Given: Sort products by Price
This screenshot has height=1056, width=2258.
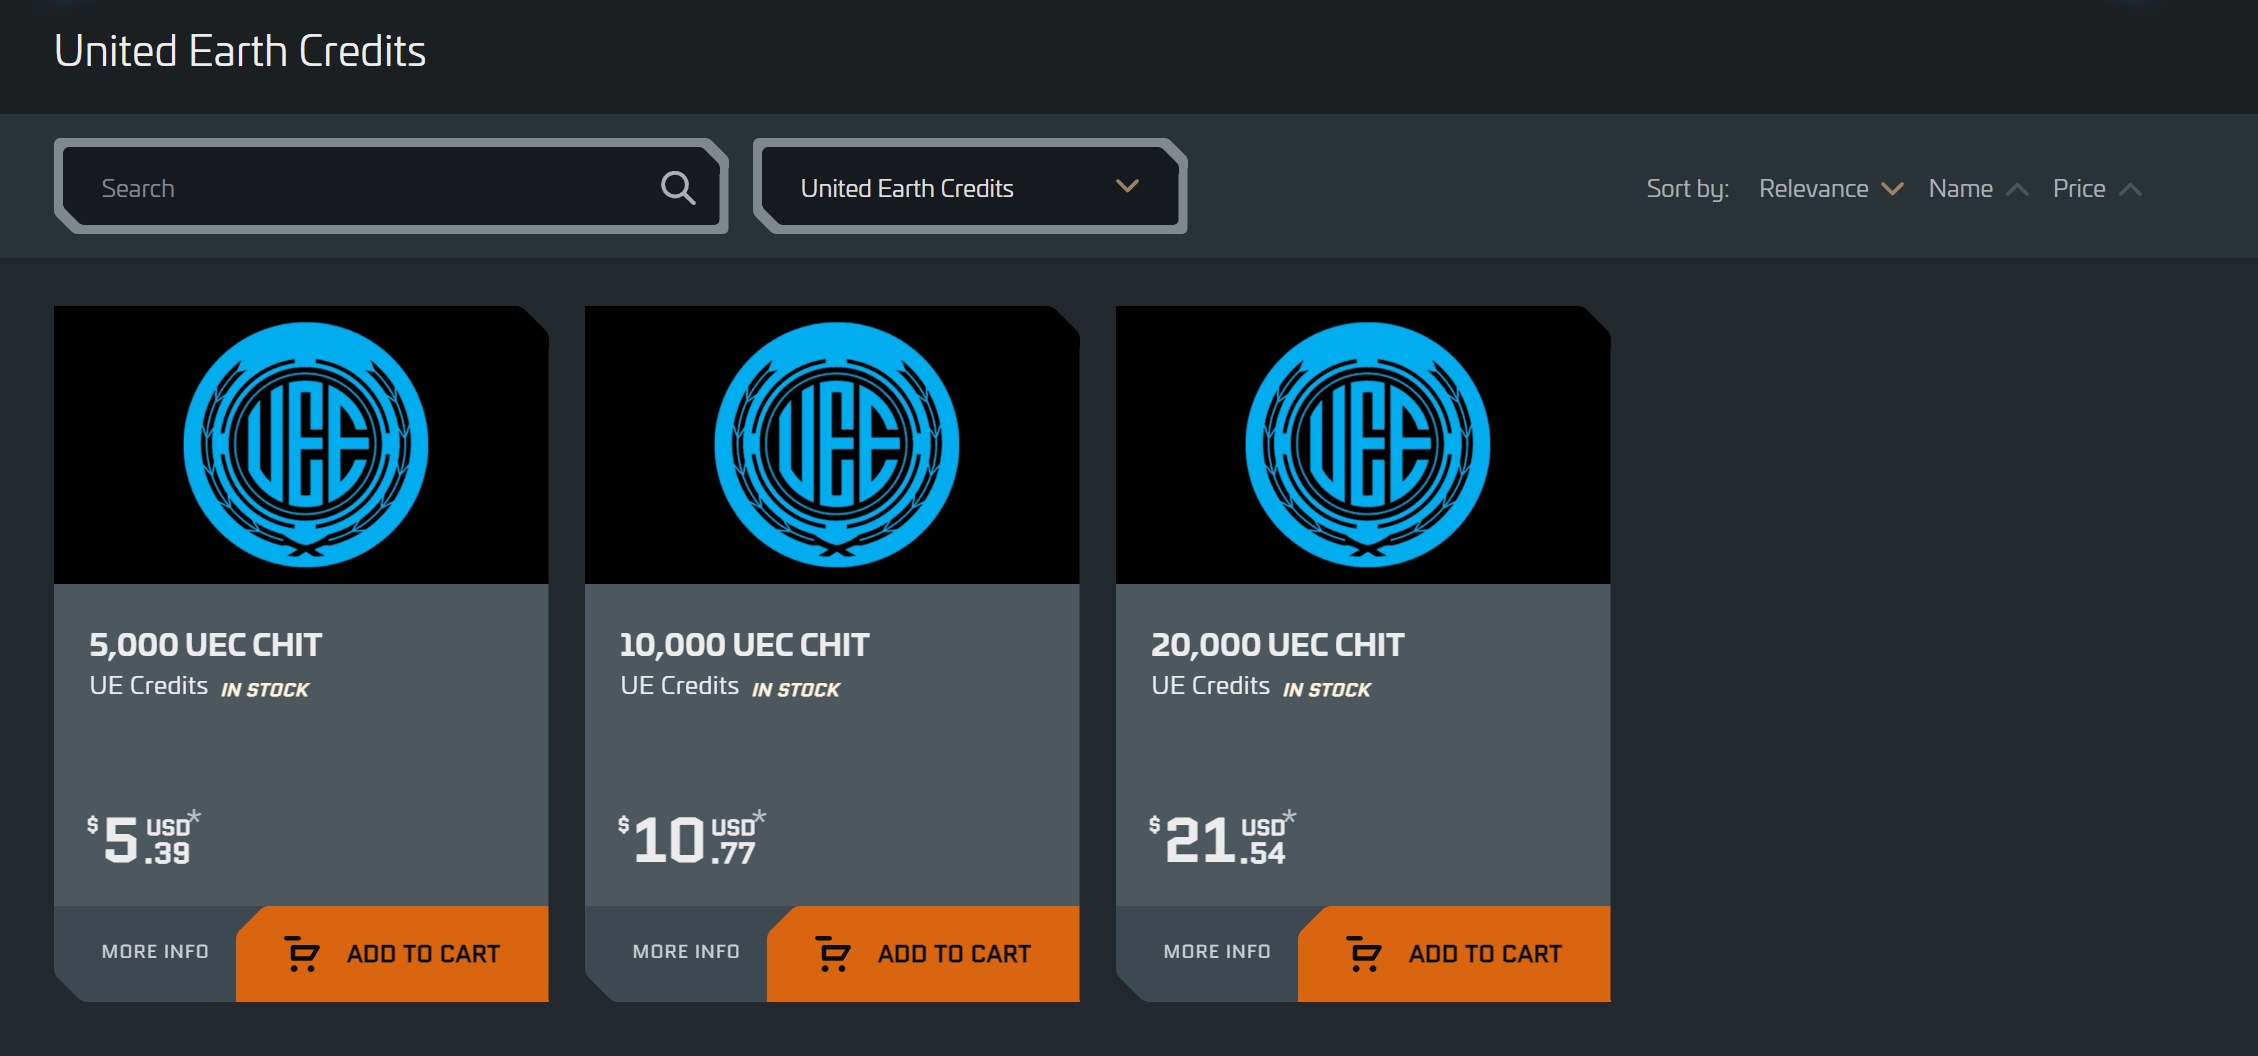Looking at the screenshot, I should 2078,189.
